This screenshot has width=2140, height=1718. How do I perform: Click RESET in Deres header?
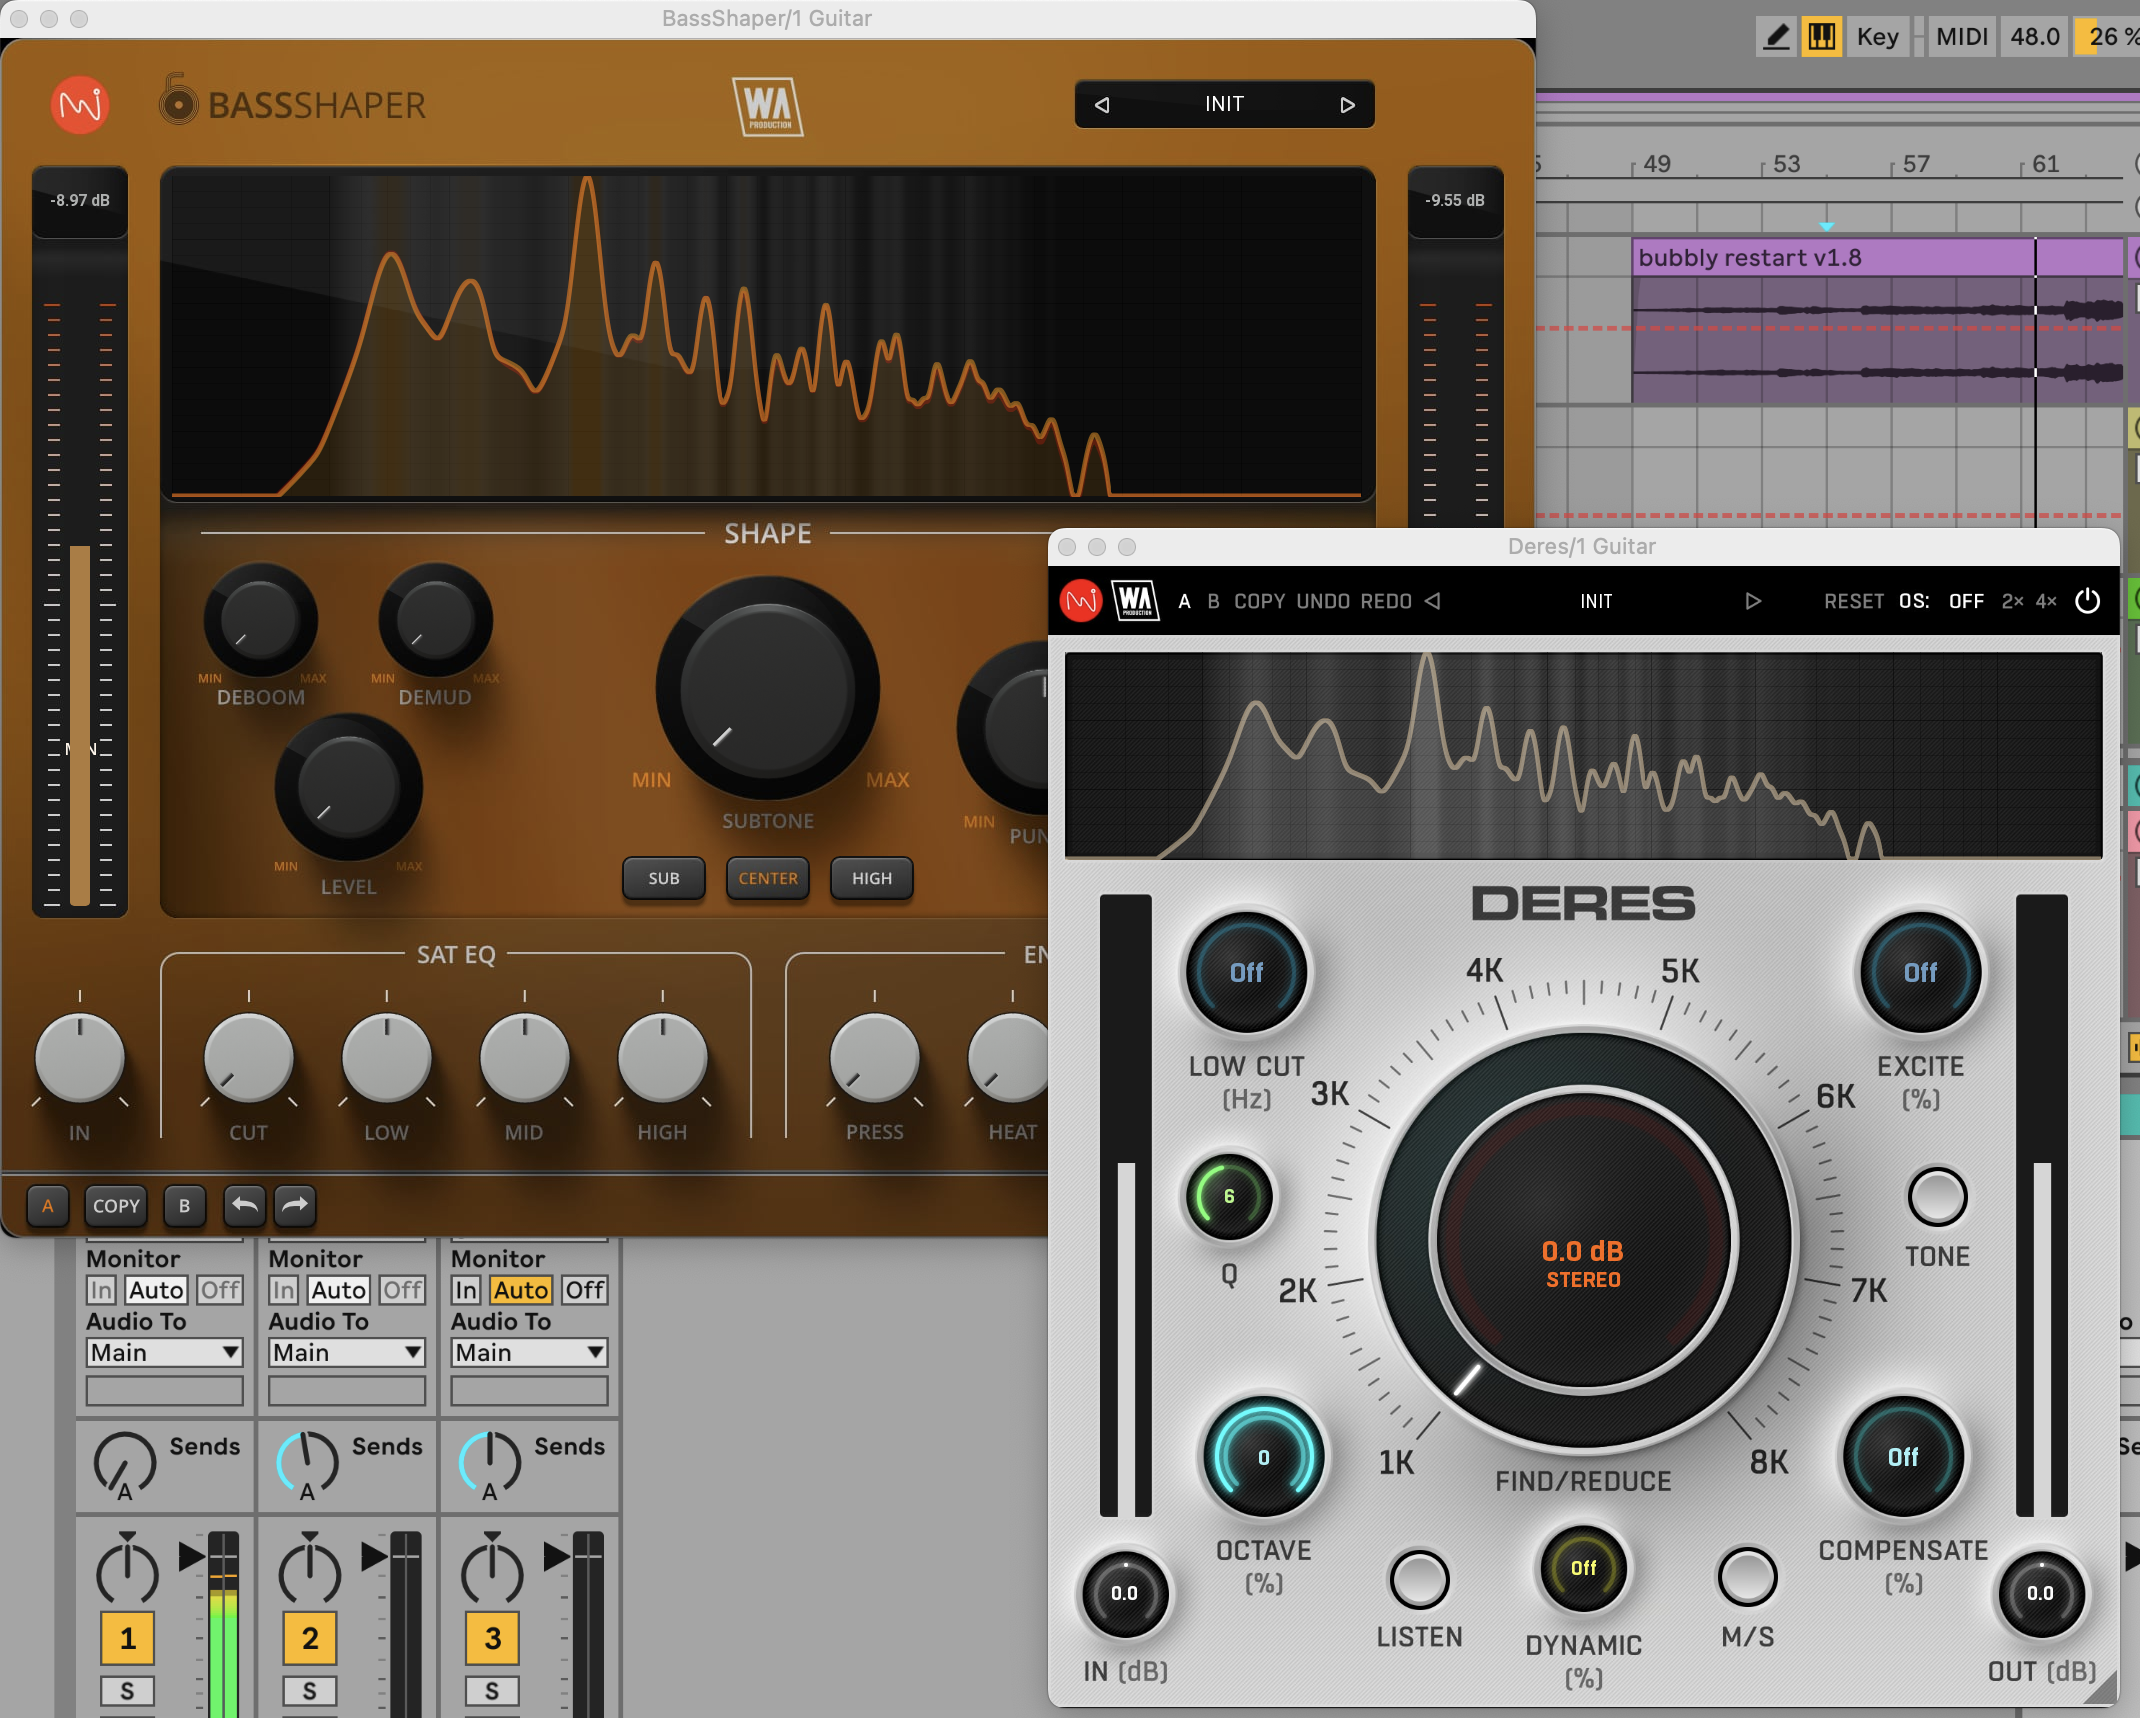point(1853,601)
